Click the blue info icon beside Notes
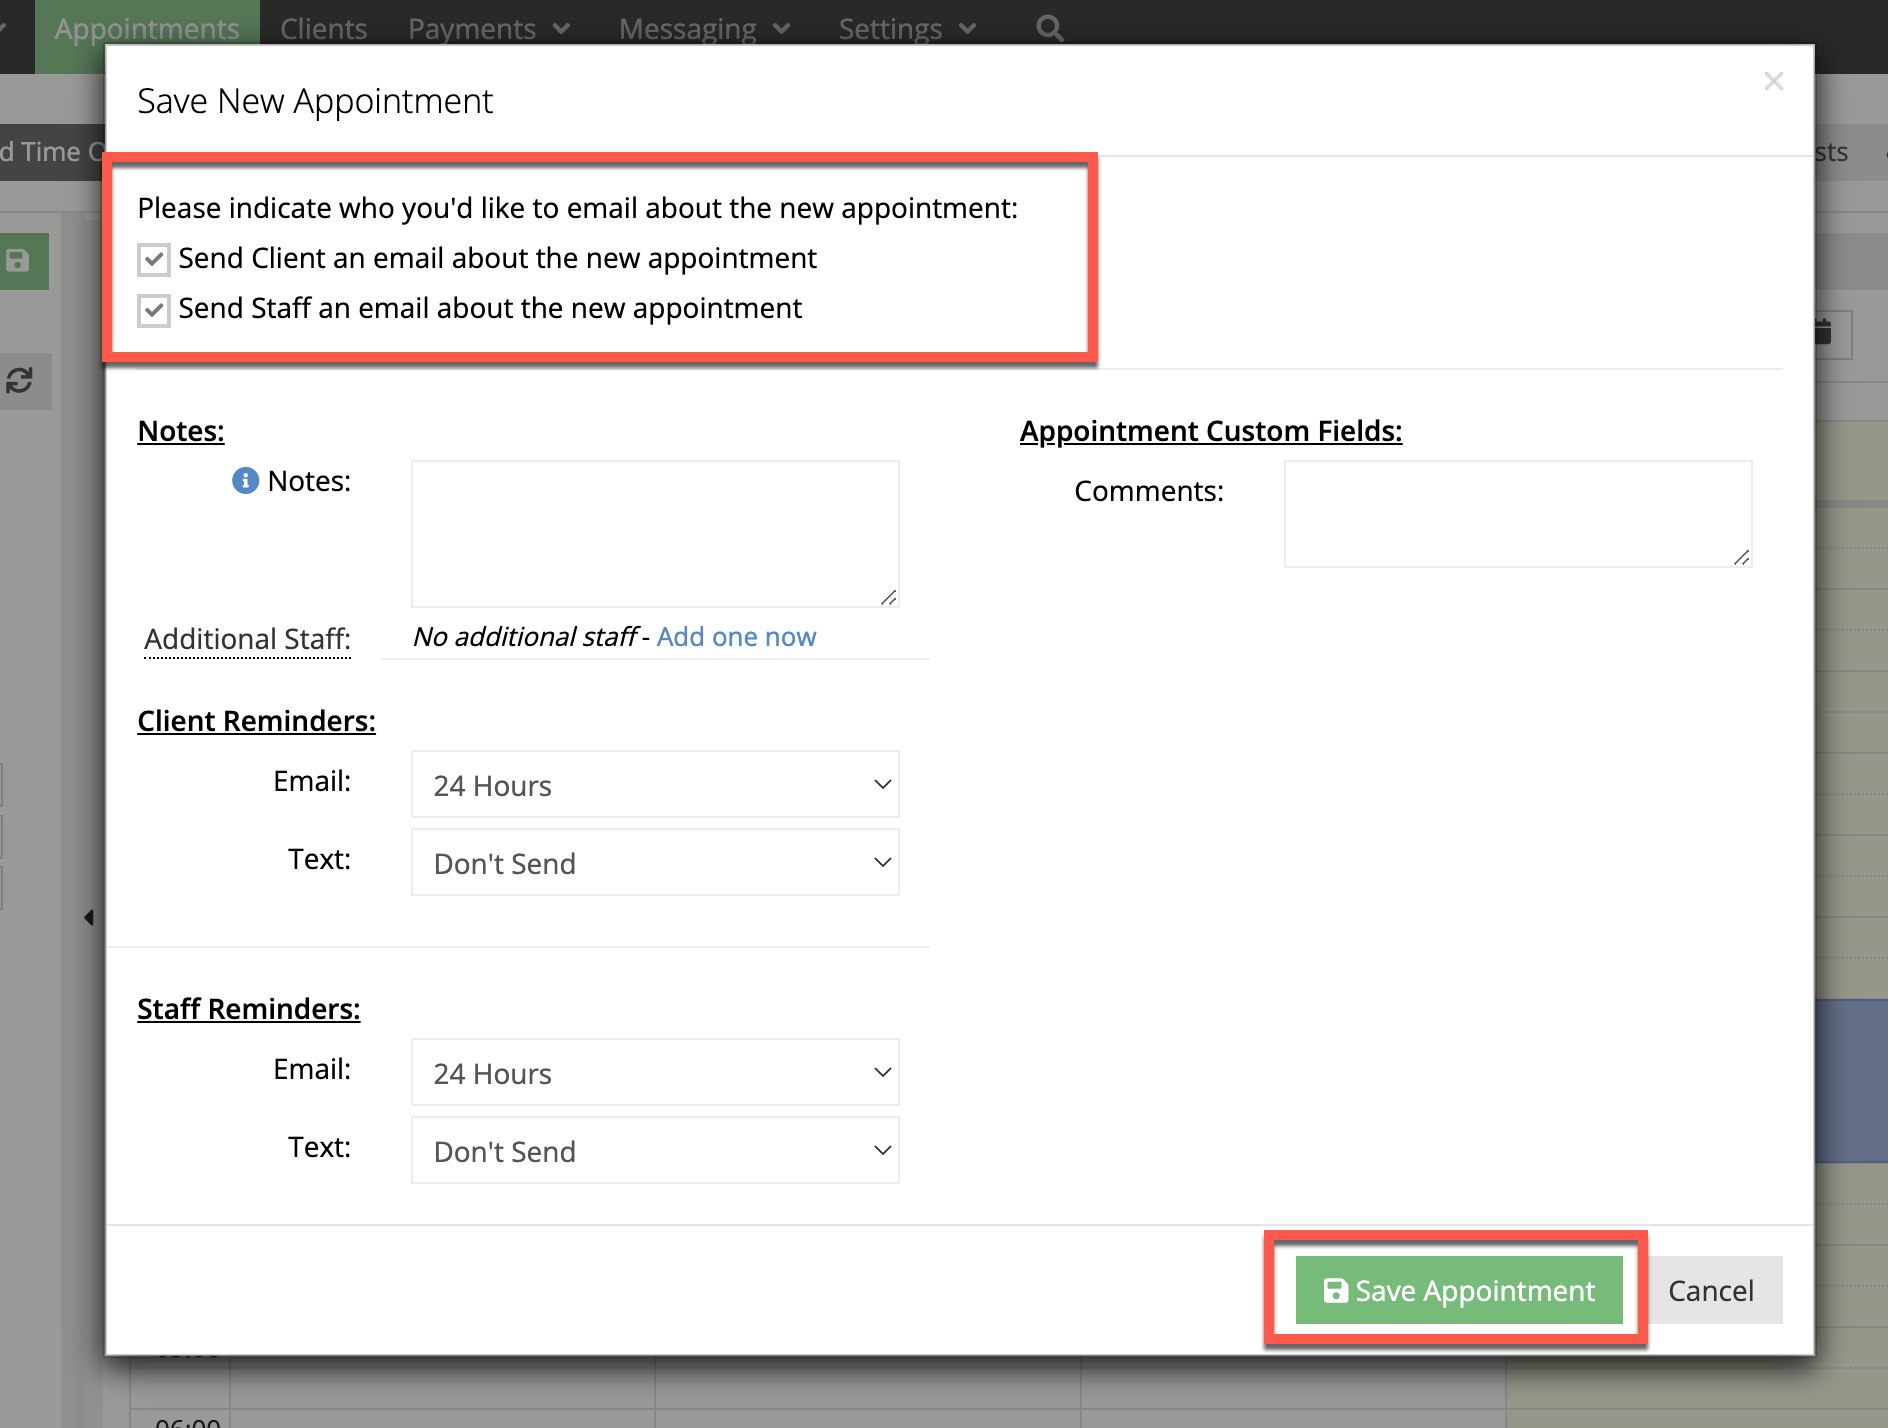This screenshot has width=1888, height=1428. (x=245, y=481)
